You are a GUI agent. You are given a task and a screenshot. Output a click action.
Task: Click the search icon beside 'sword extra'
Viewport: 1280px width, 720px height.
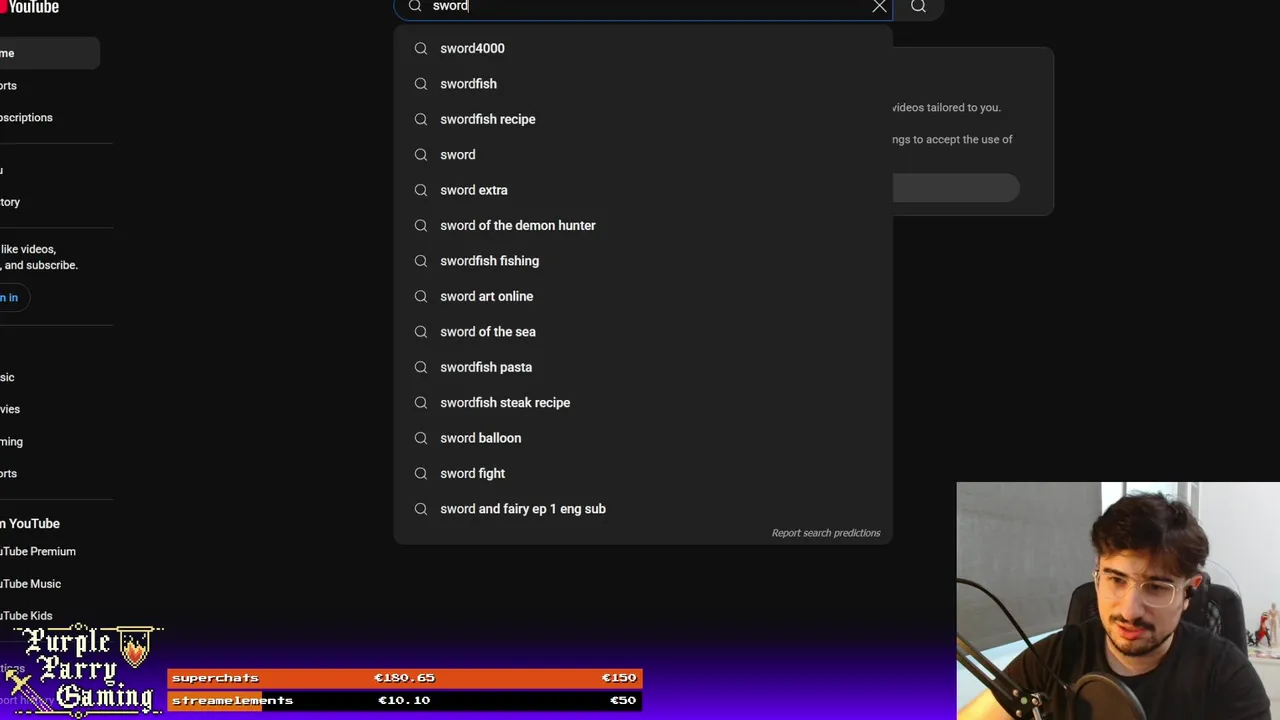[421, 190]
